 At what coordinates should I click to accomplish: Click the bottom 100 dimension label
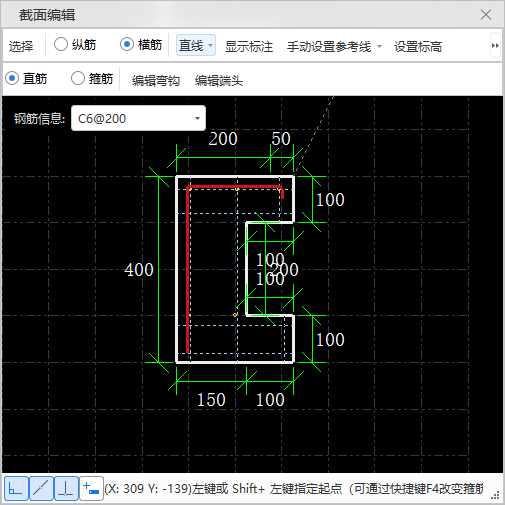(270, 399)
